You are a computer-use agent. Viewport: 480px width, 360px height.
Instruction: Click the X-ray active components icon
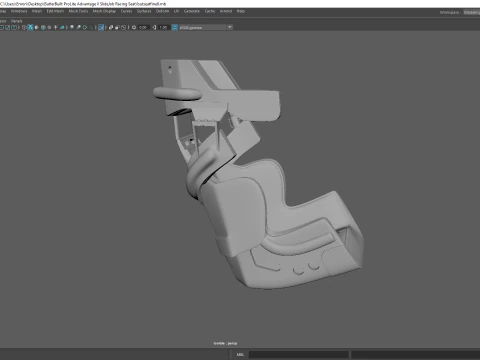(117, 27)
